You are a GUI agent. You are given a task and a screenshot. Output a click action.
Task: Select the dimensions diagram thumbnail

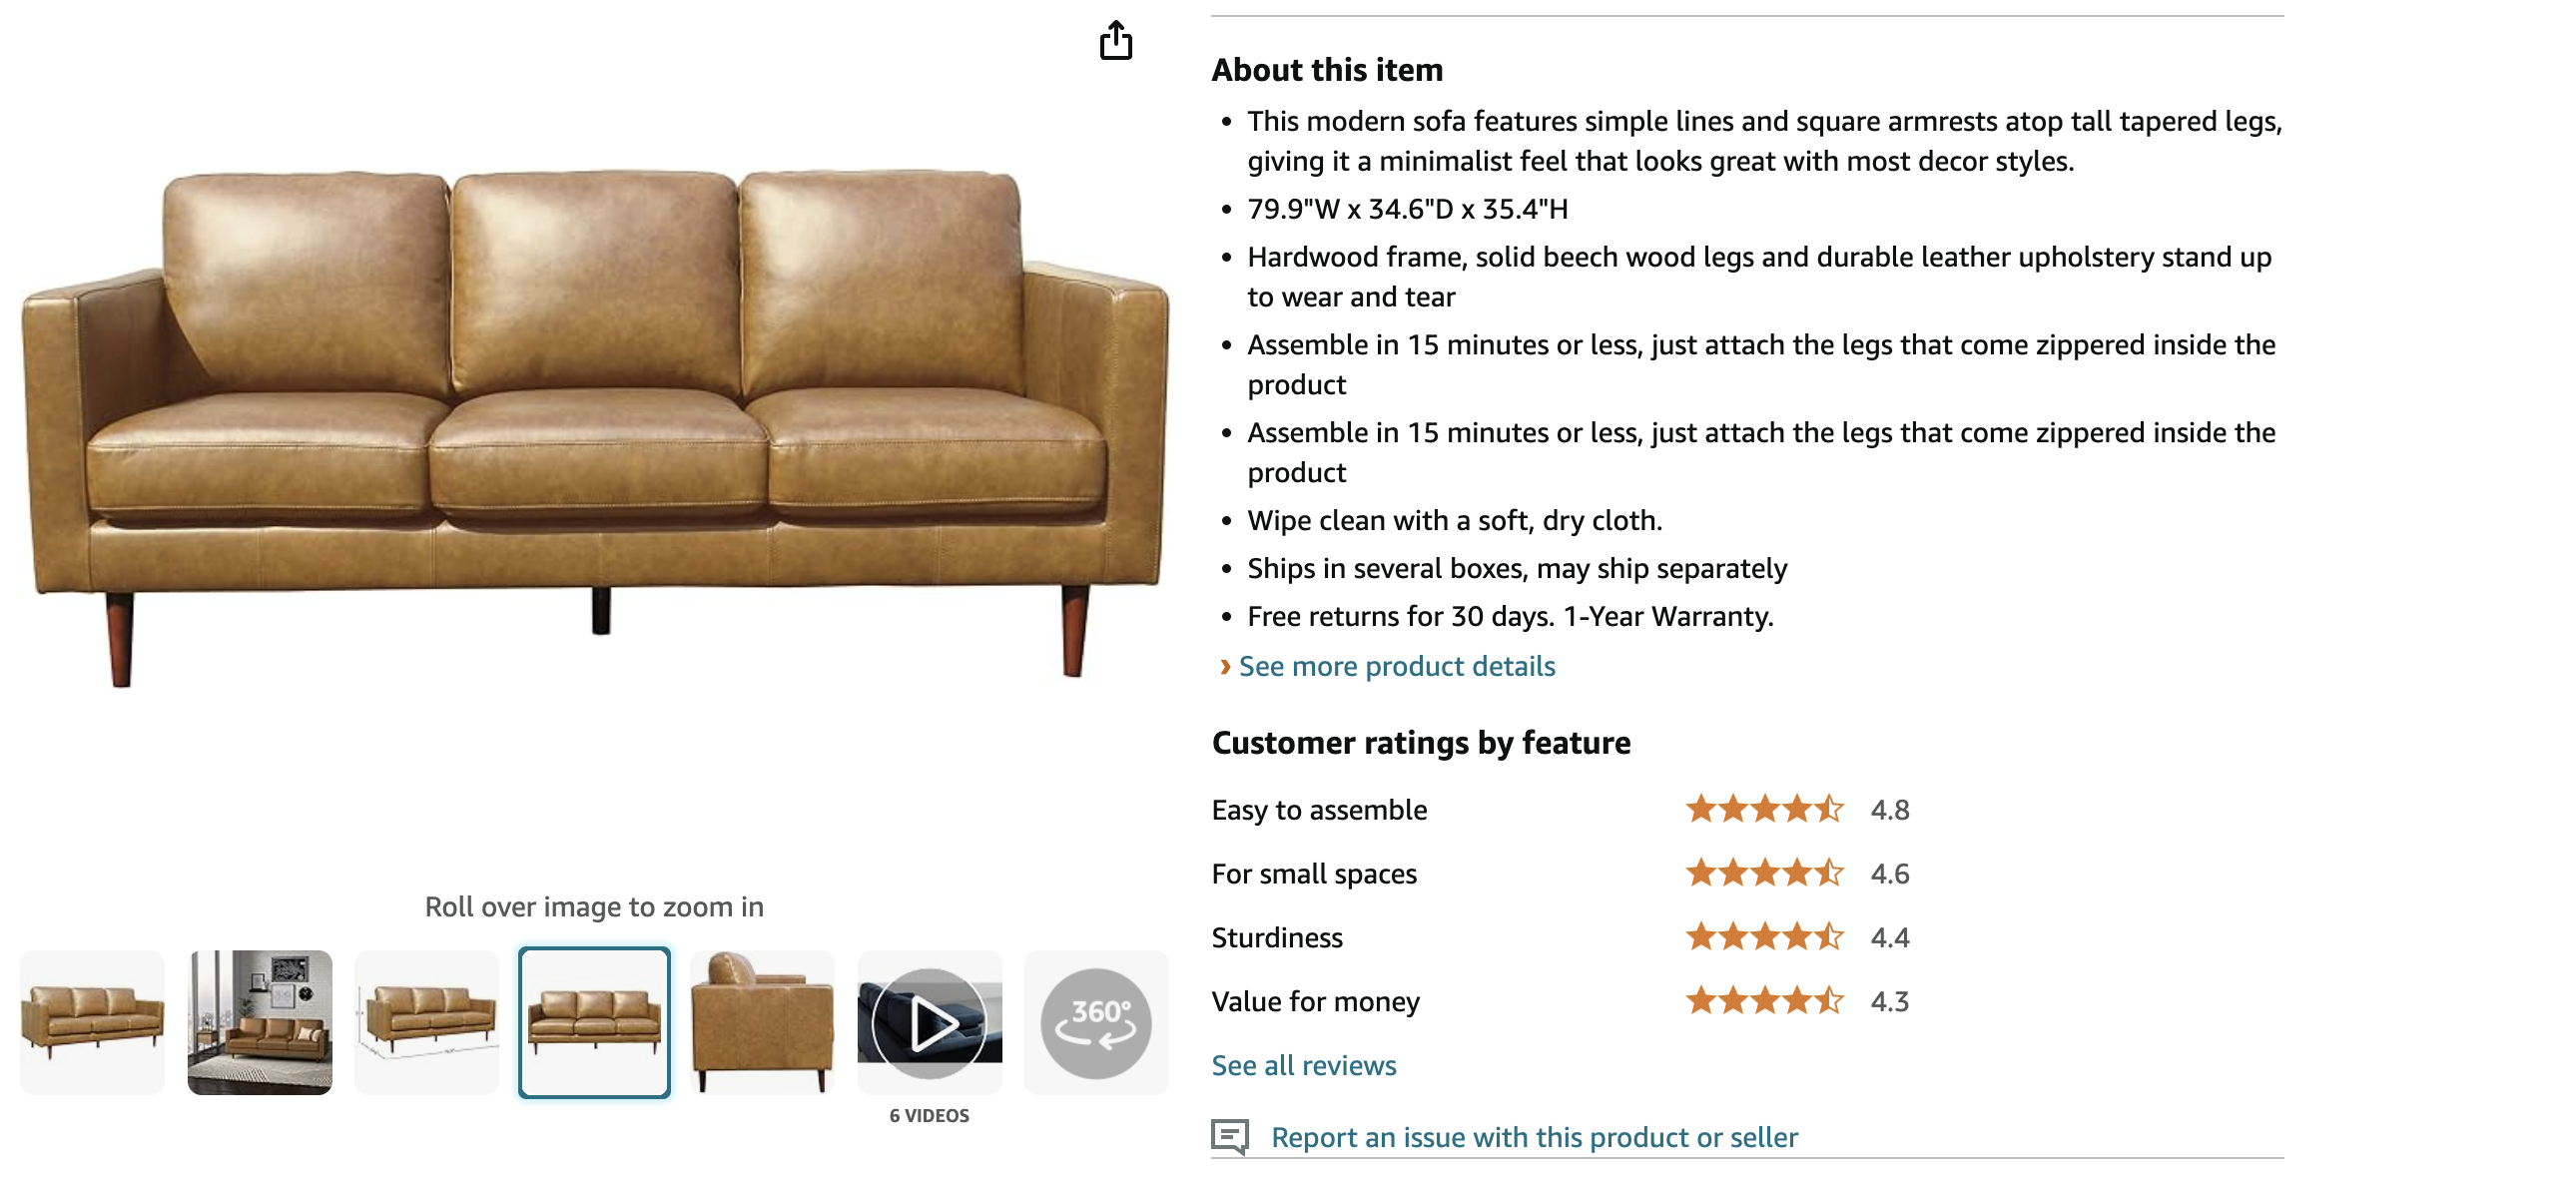coord(427,1022)
